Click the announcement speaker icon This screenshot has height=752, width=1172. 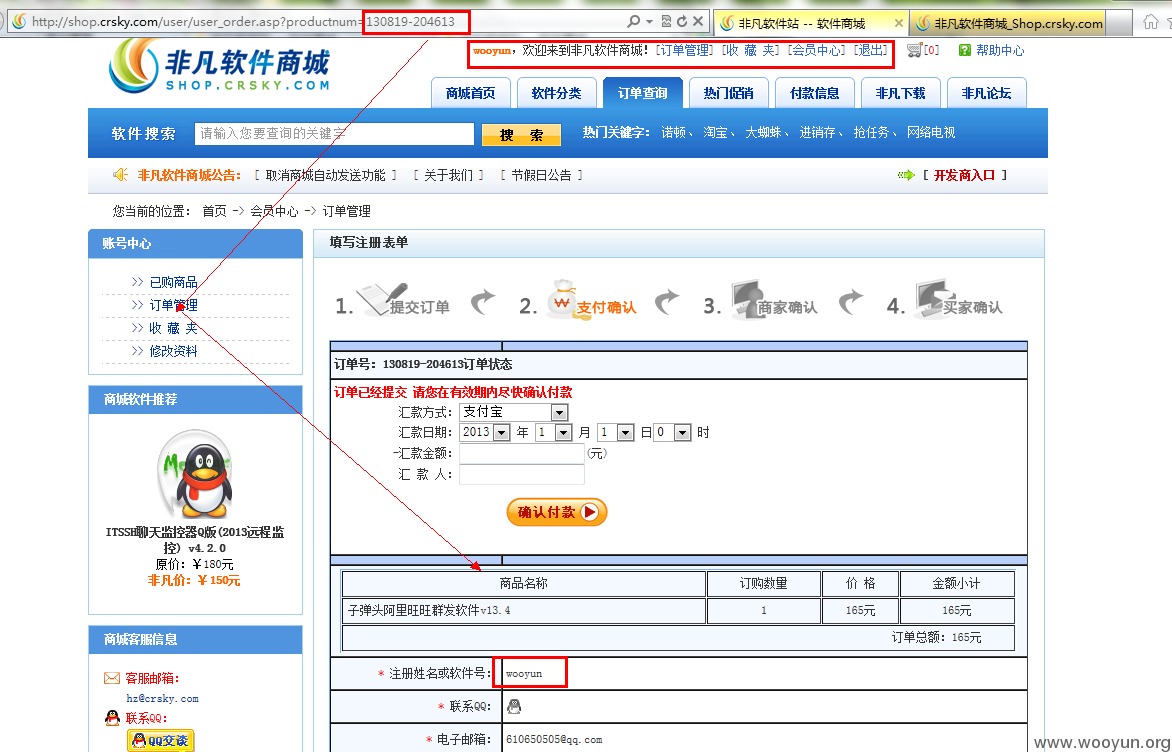[120, 175]
